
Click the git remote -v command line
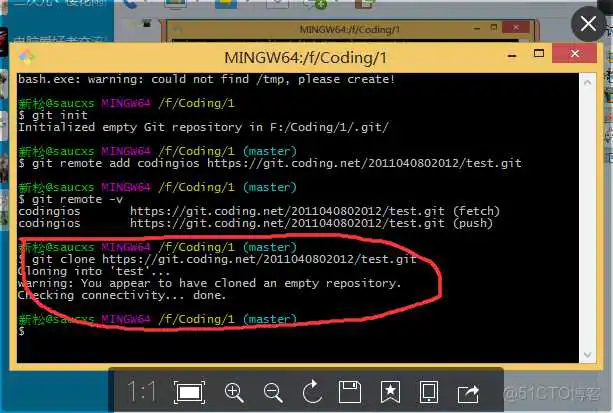tap(68, 200)
